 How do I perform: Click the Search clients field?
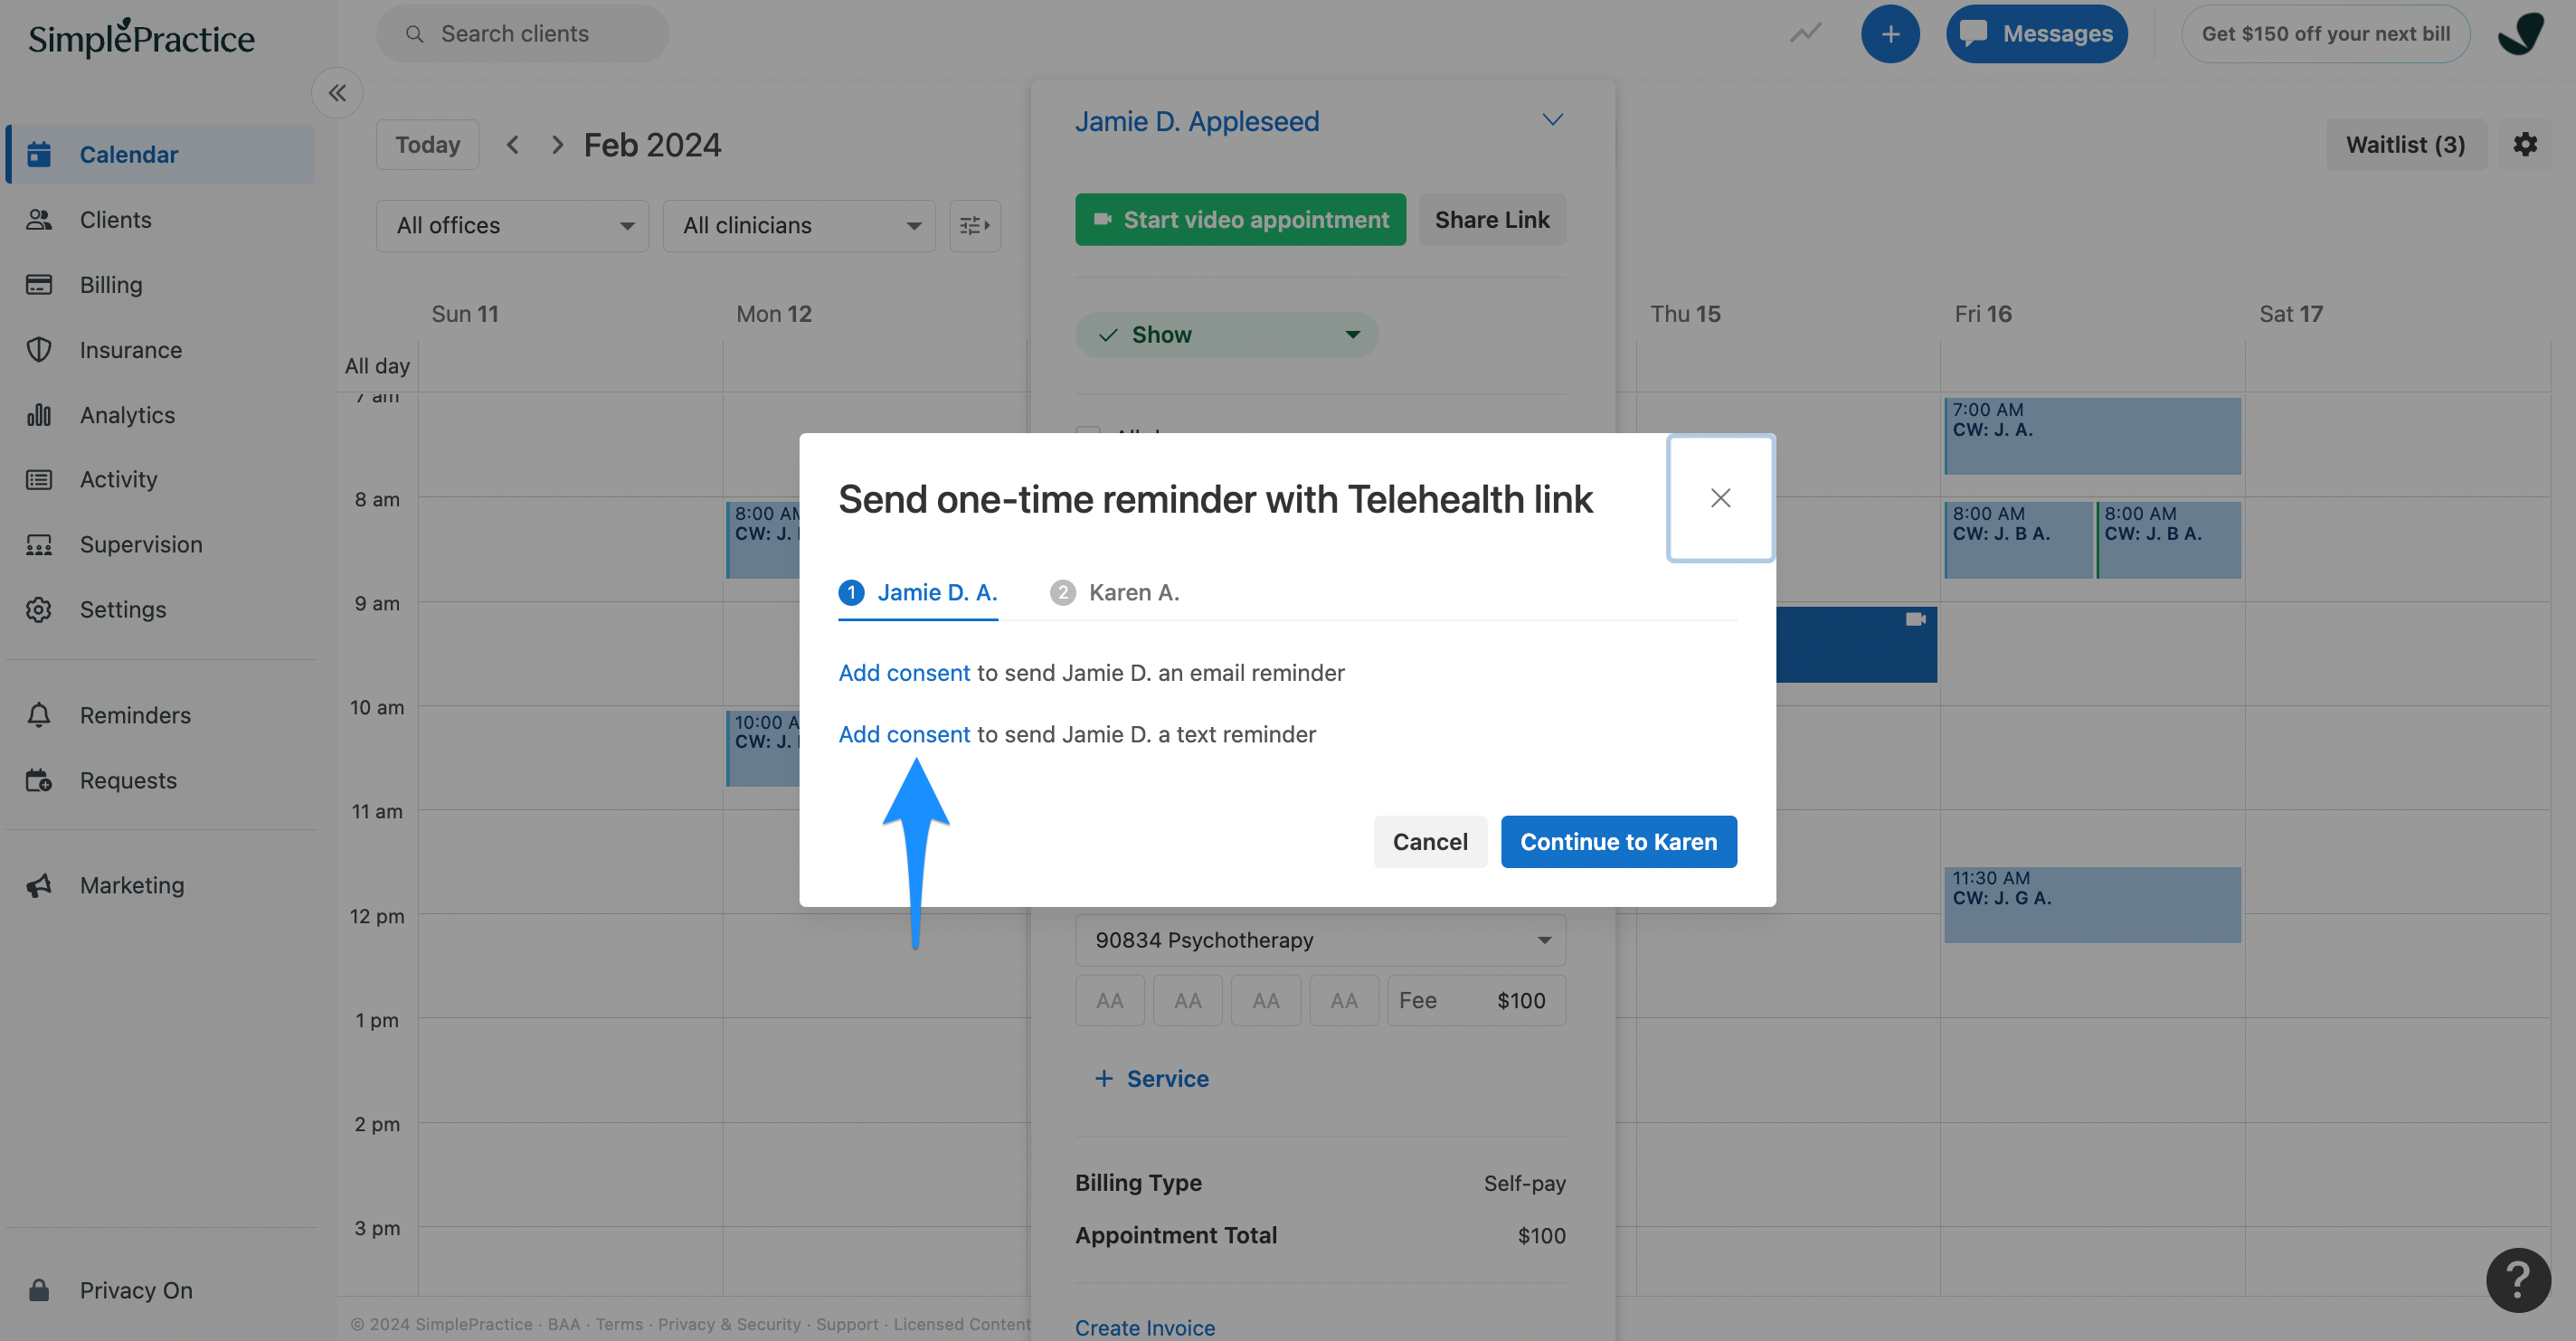[x=522, y=34]
